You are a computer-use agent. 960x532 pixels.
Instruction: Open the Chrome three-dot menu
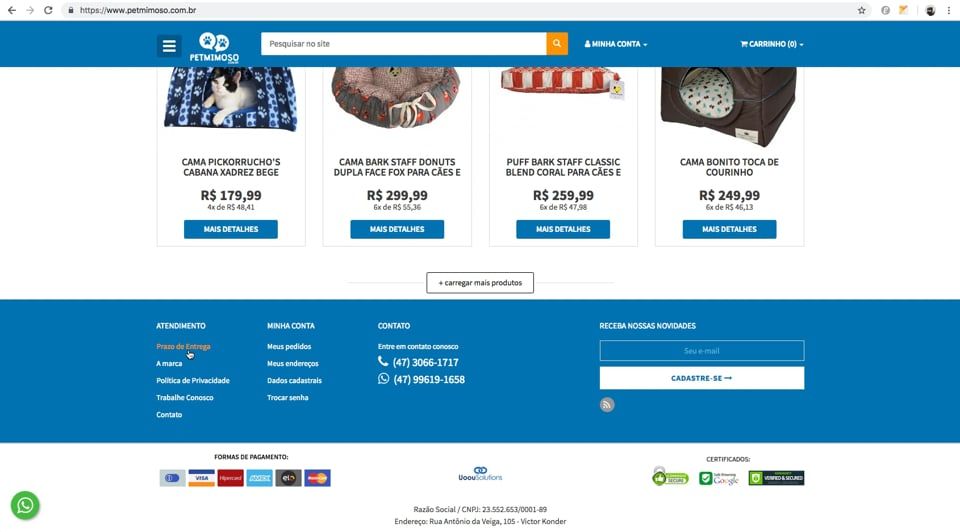949,10
